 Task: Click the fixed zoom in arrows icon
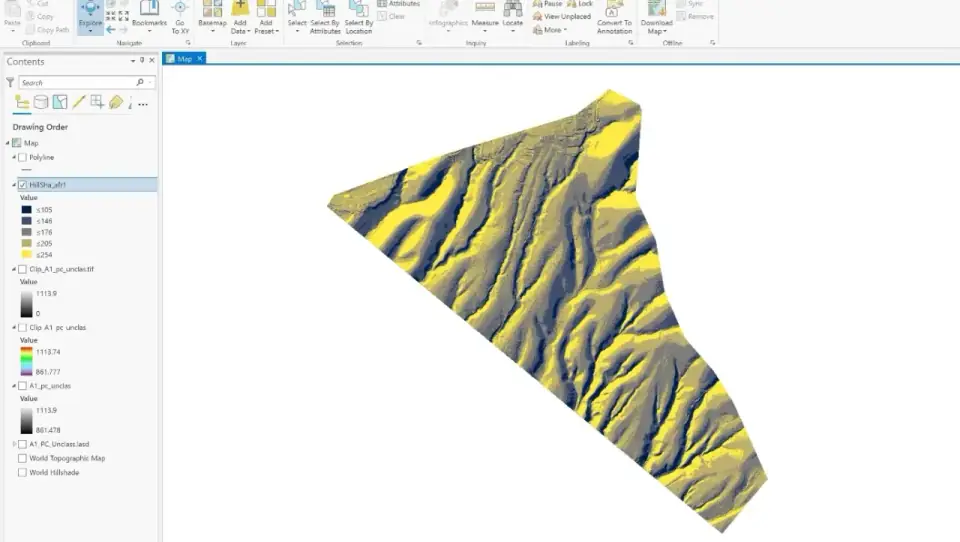tap(110, 16)
